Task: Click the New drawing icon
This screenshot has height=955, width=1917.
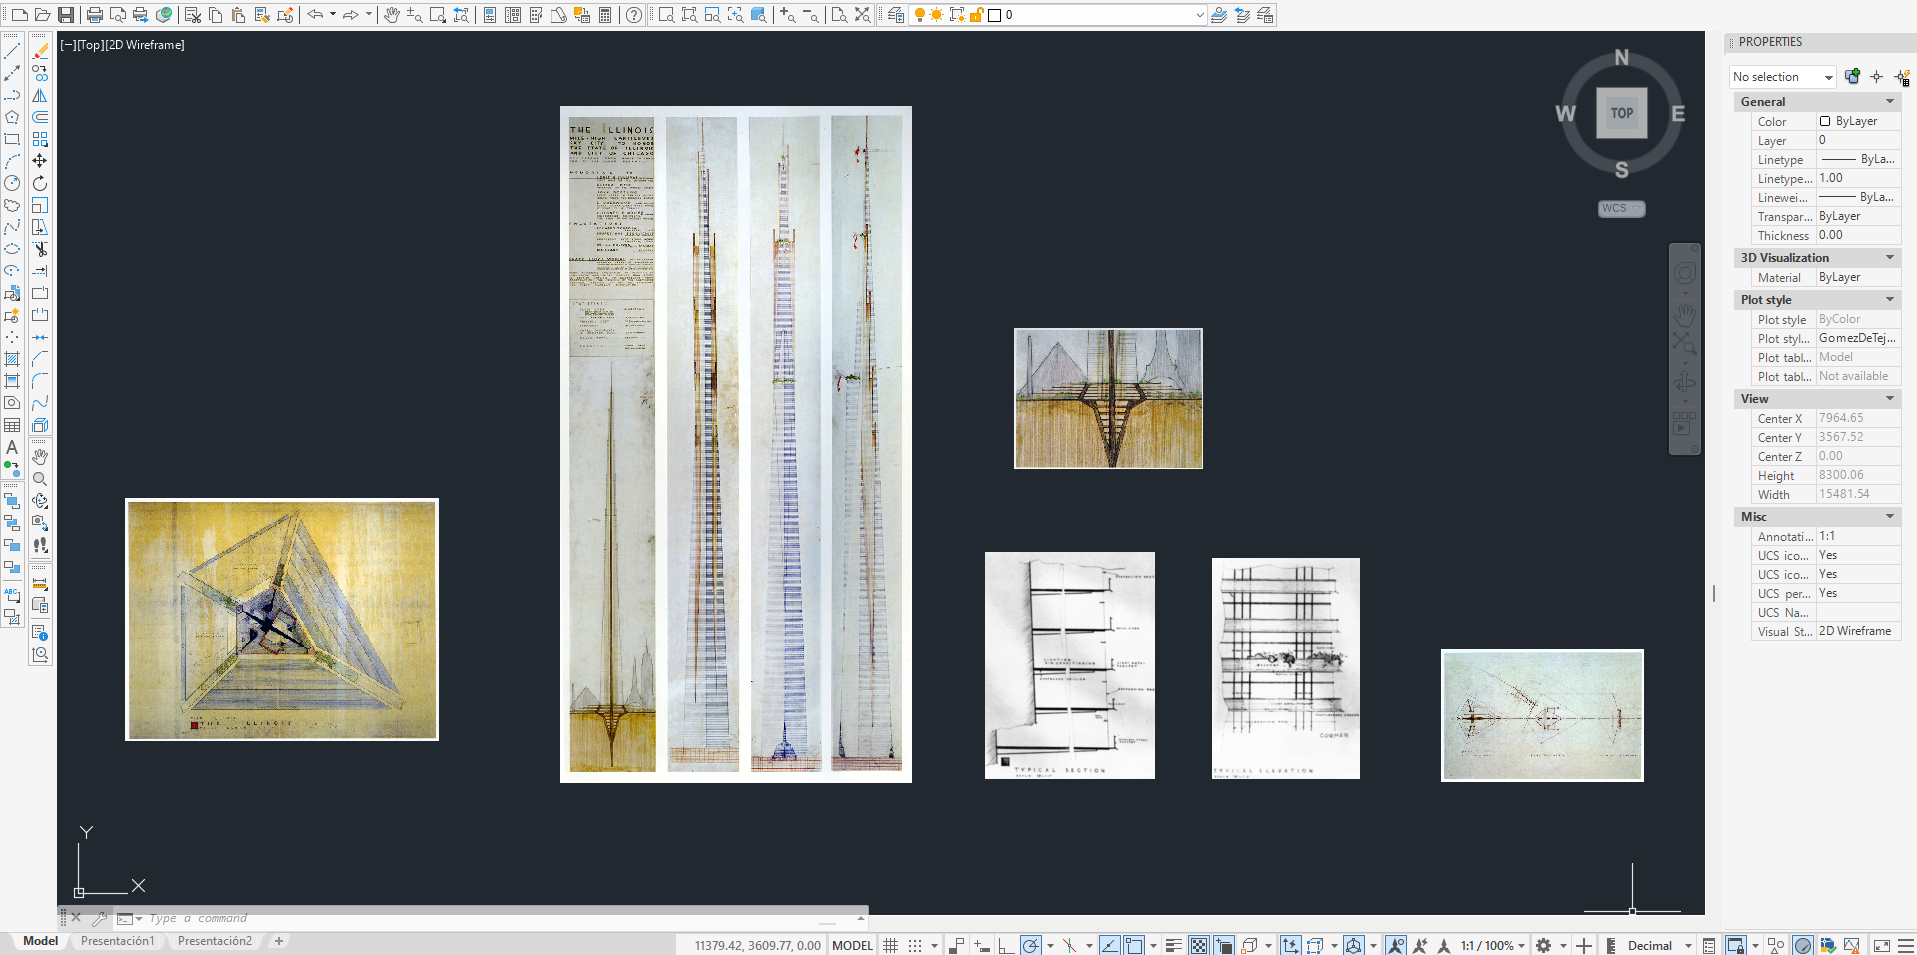Action: (19, 15)
